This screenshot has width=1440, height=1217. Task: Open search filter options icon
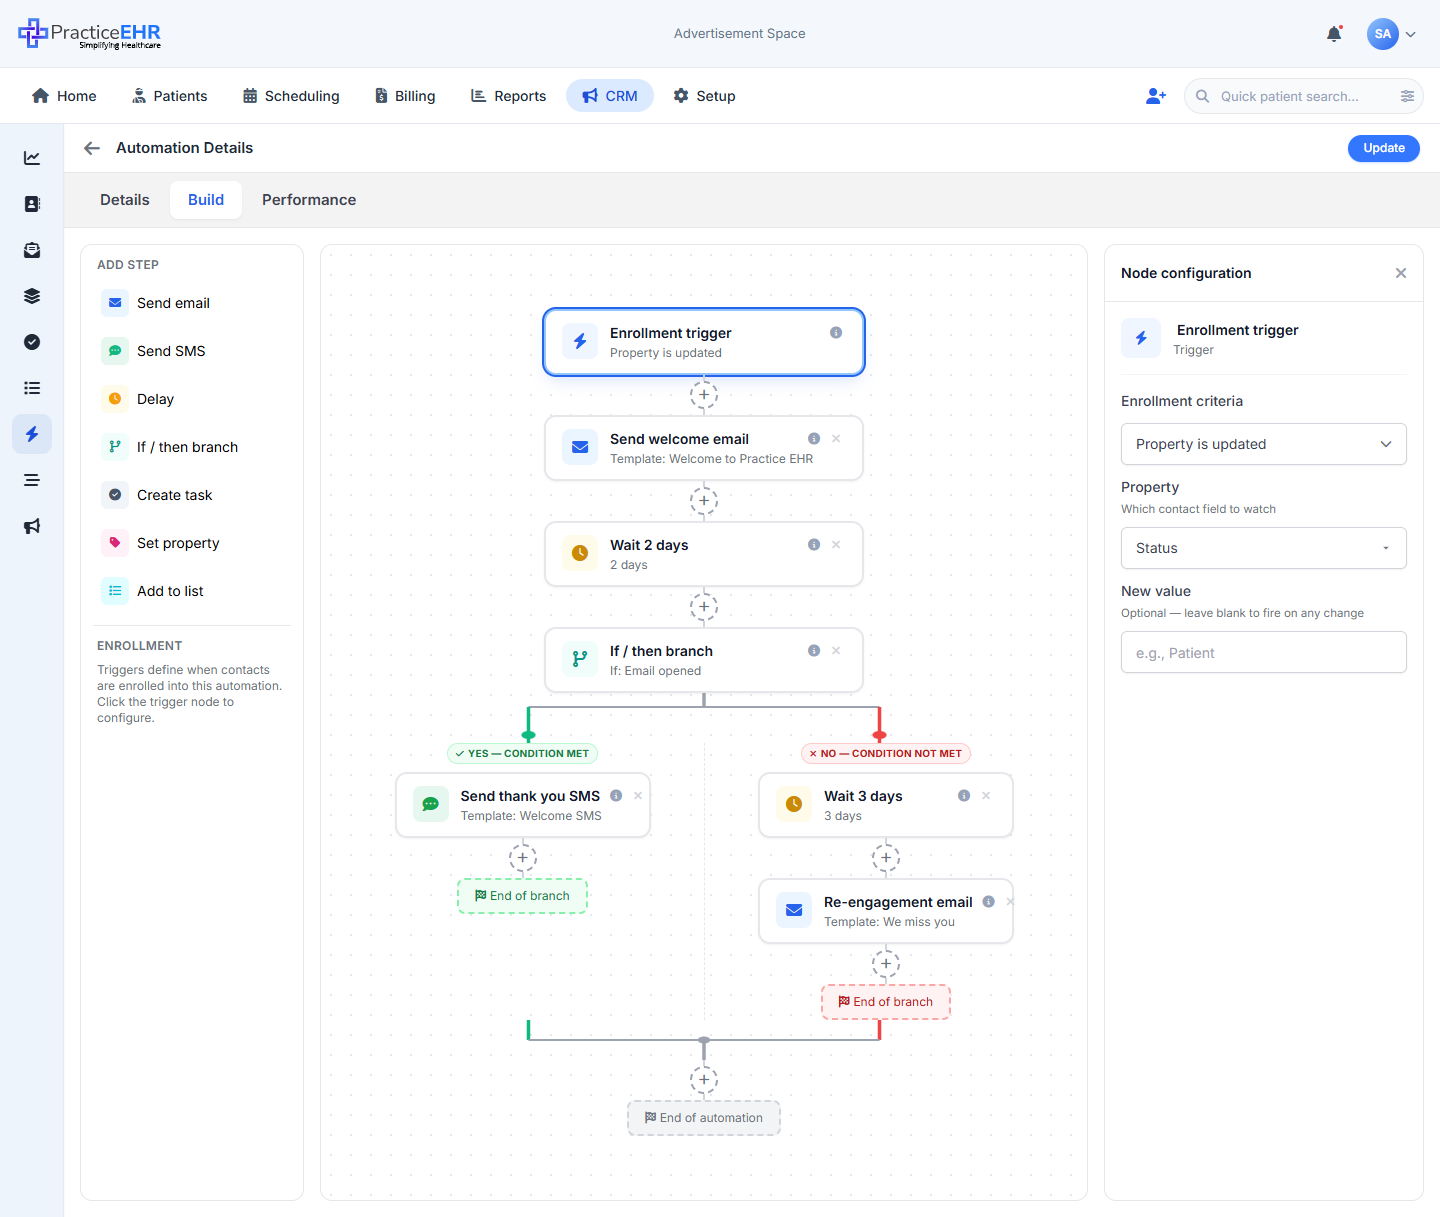(1407, 96)
